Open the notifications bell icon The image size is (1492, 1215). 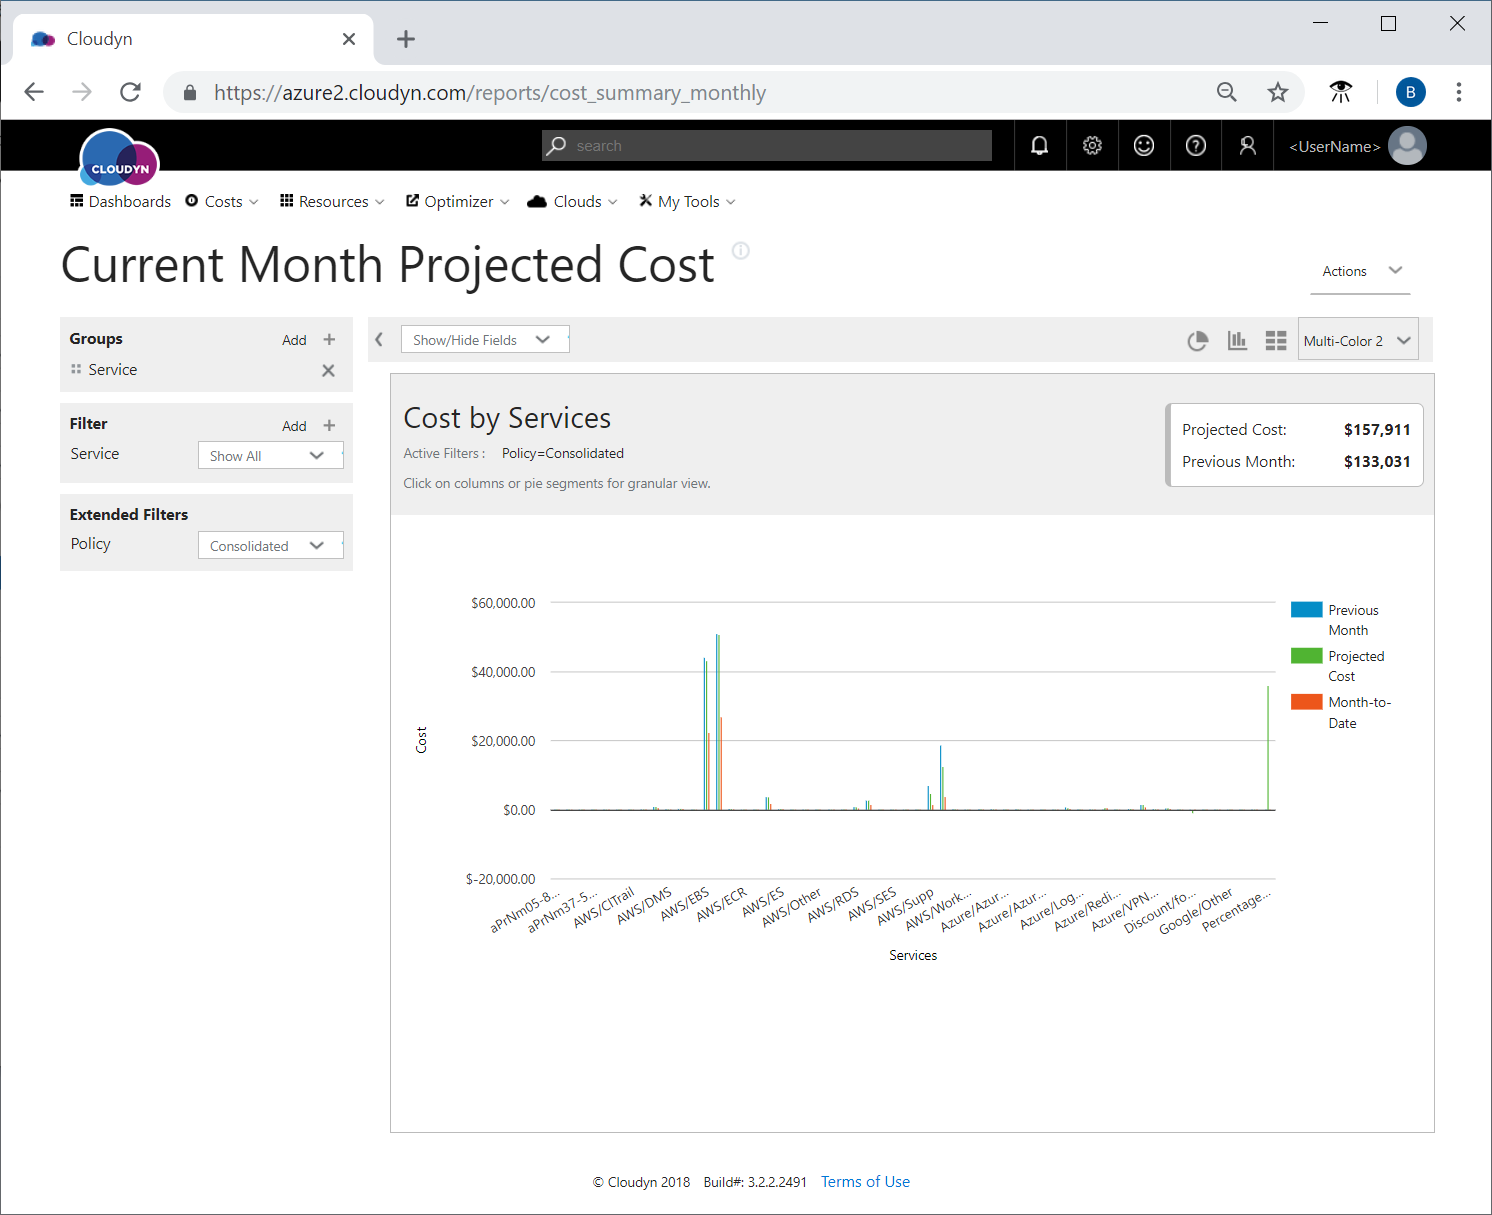[x=1040, y=146]
